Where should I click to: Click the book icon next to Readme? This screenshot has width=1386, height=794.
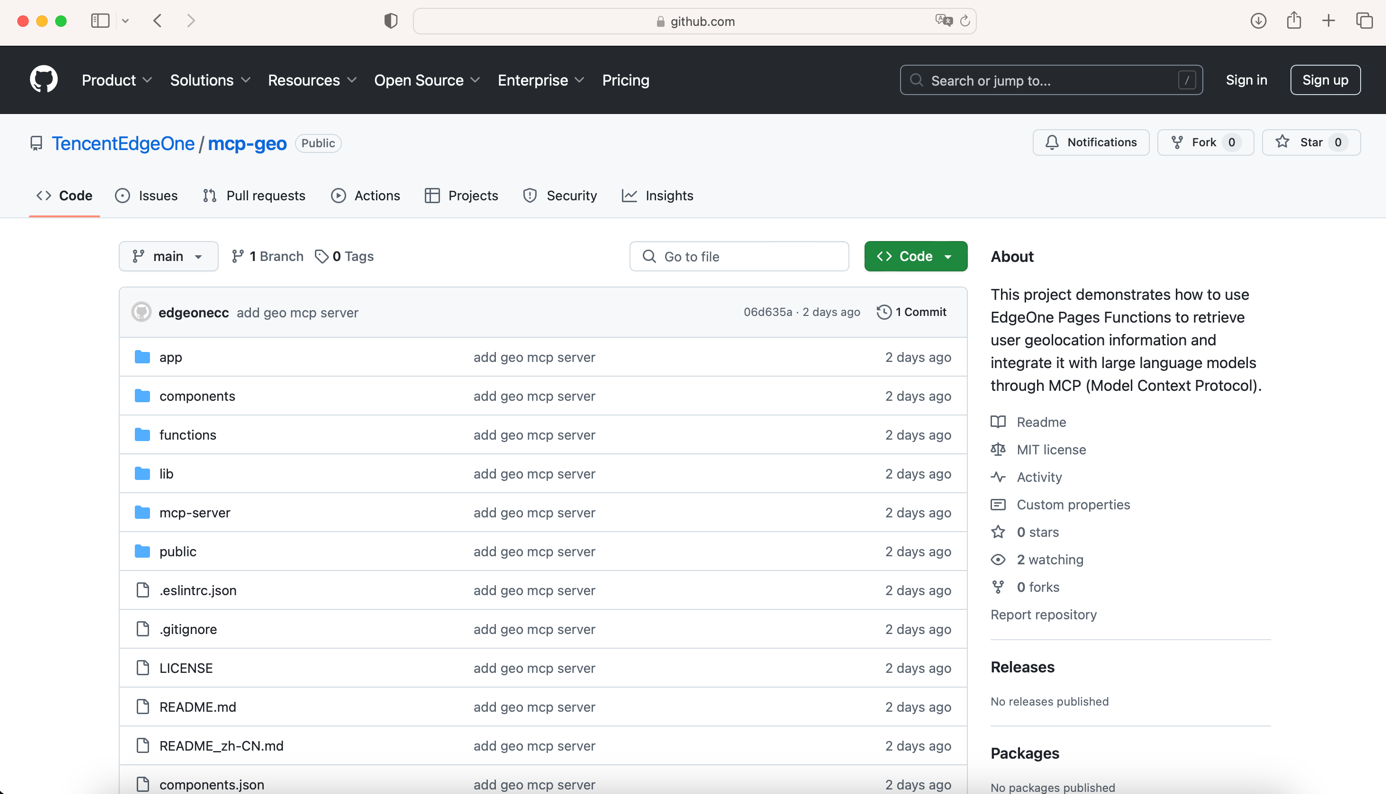998,422
